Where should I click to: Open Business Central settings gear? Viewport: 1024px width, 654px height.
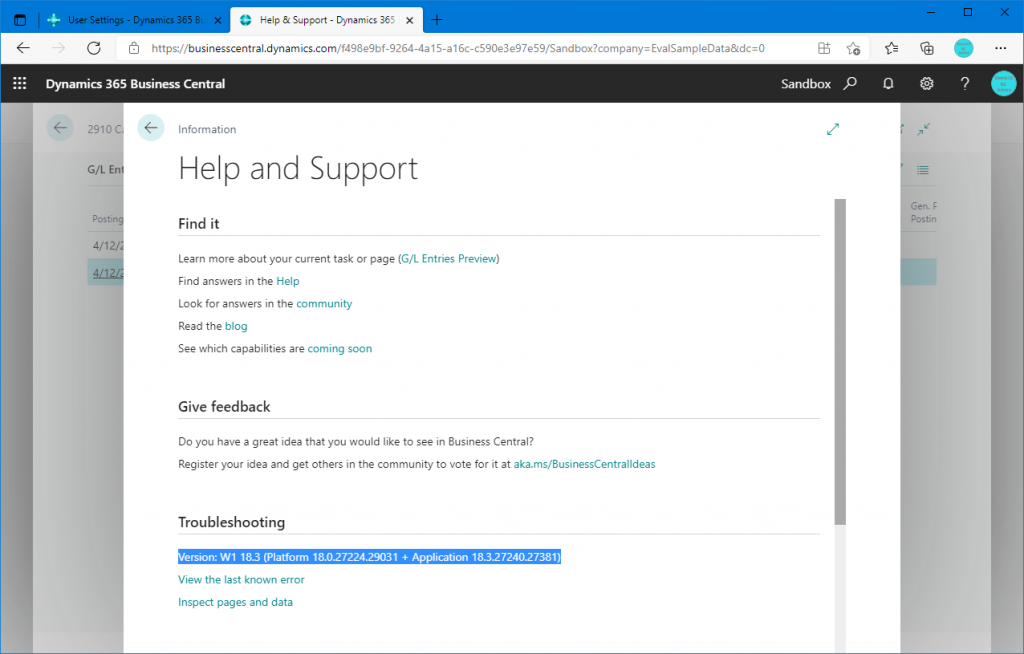[927, 84]
